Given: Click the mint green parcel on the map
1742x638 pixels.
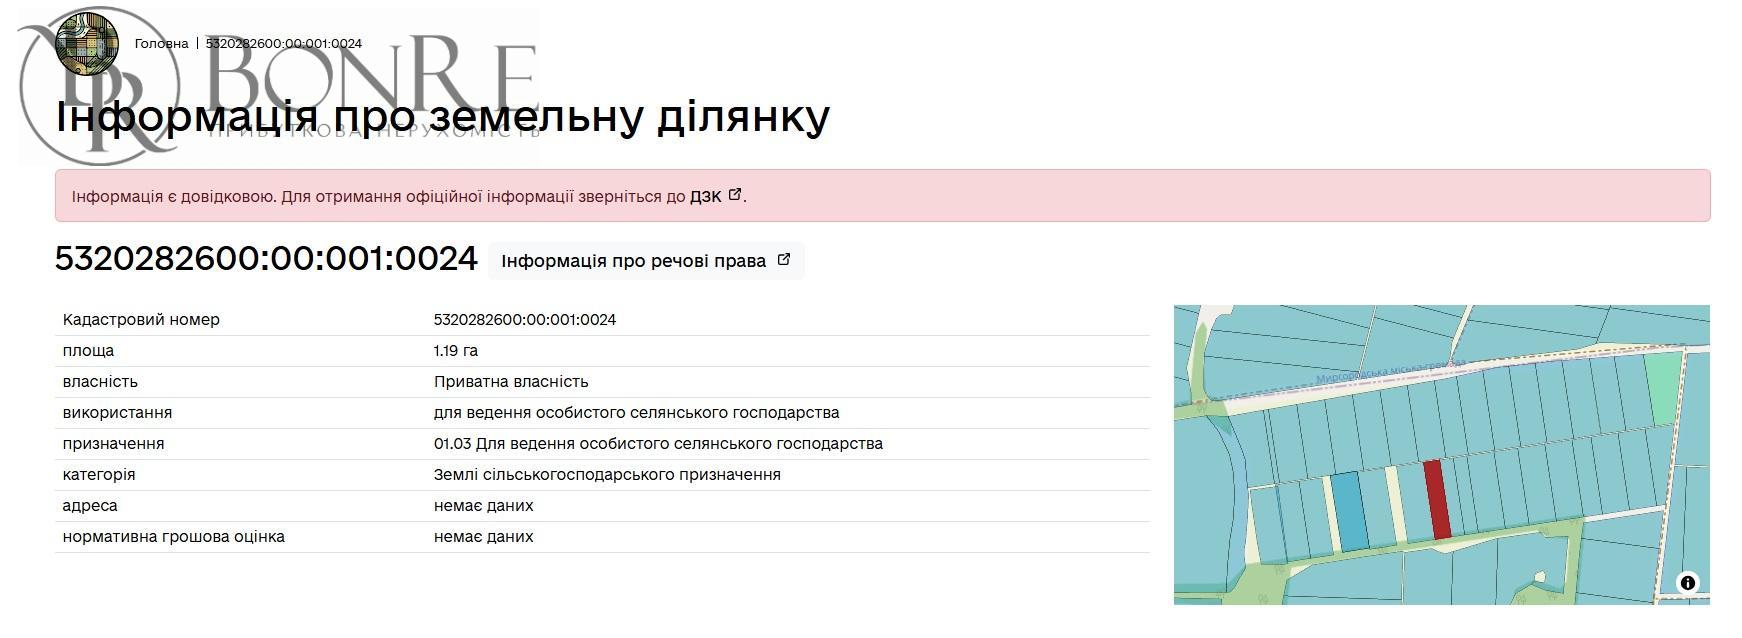Looking at the screenshot, I should tap(1663, 387).
